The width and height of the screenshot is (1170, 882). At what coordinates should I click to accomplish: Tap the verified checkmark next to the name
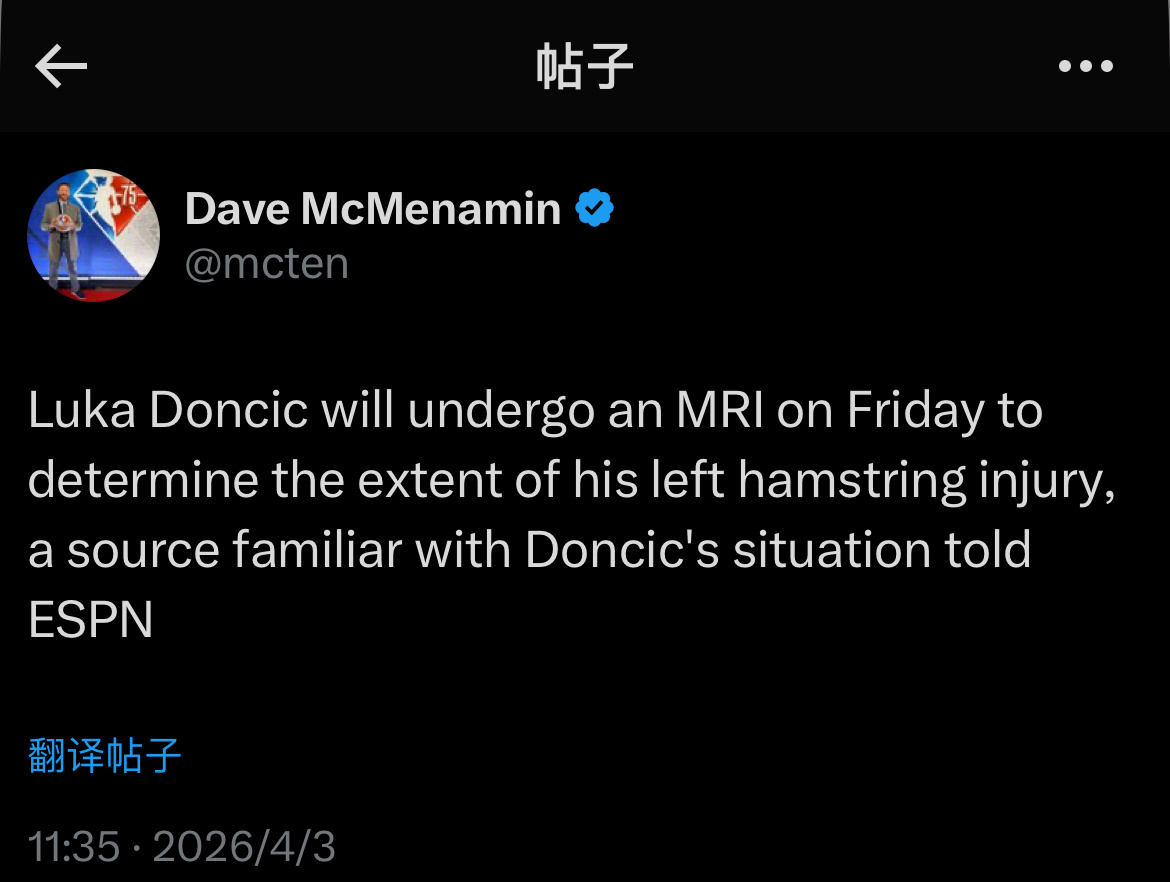[595, 206]
